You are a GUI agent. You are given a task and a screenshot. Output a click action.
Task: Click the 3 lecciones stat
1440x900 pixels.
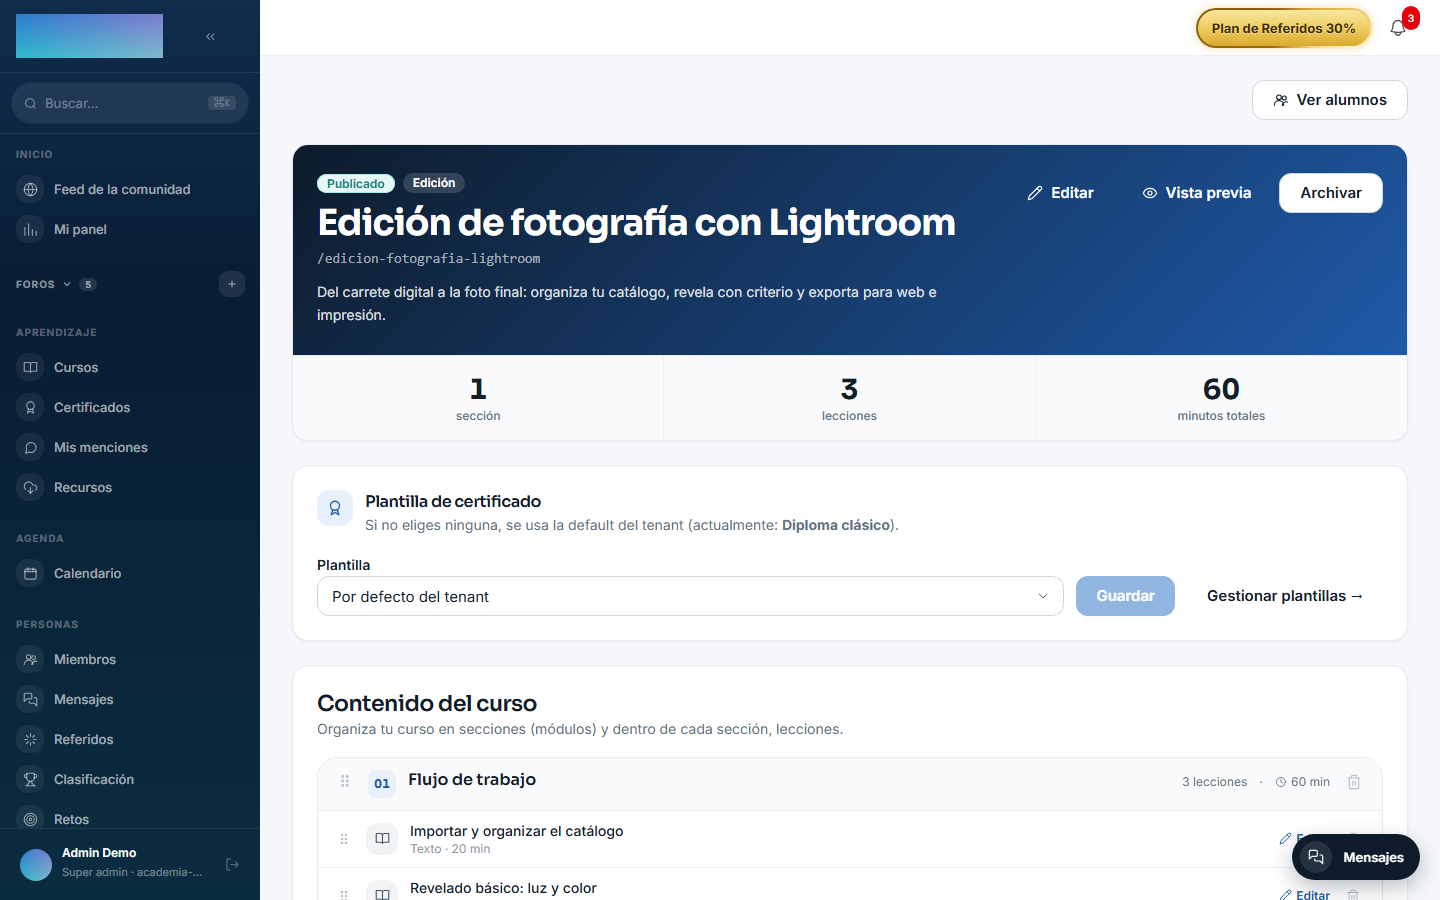coord(849,398)
